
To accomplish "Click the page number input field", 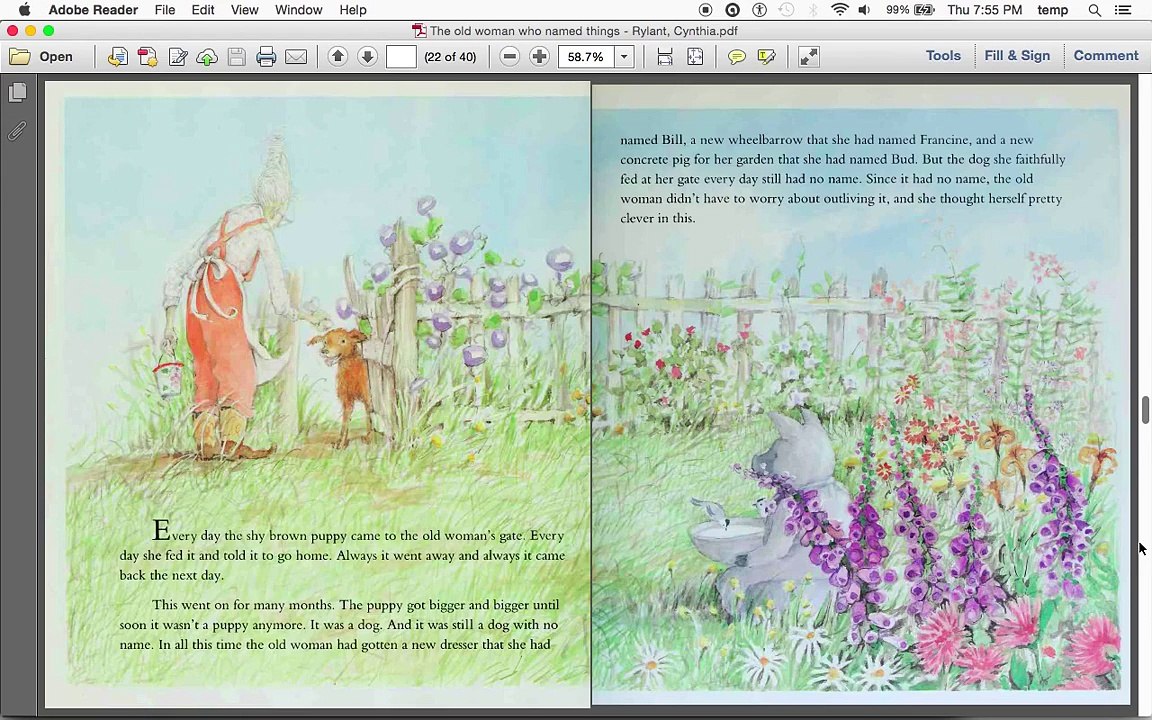I will click(x=401, y=57).
